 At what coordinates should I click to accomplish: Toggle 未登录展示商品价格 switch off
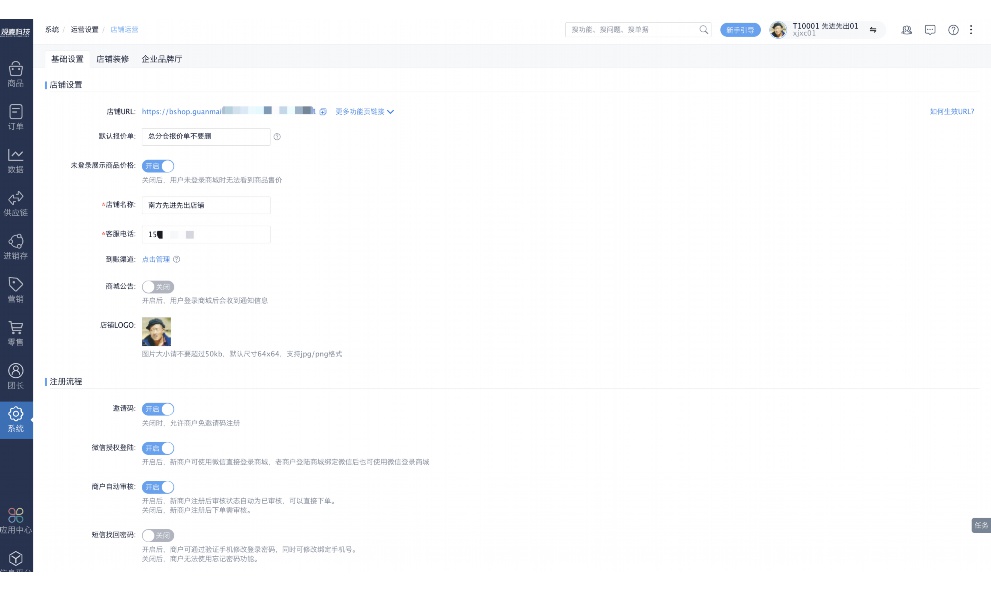pos(158,166)
